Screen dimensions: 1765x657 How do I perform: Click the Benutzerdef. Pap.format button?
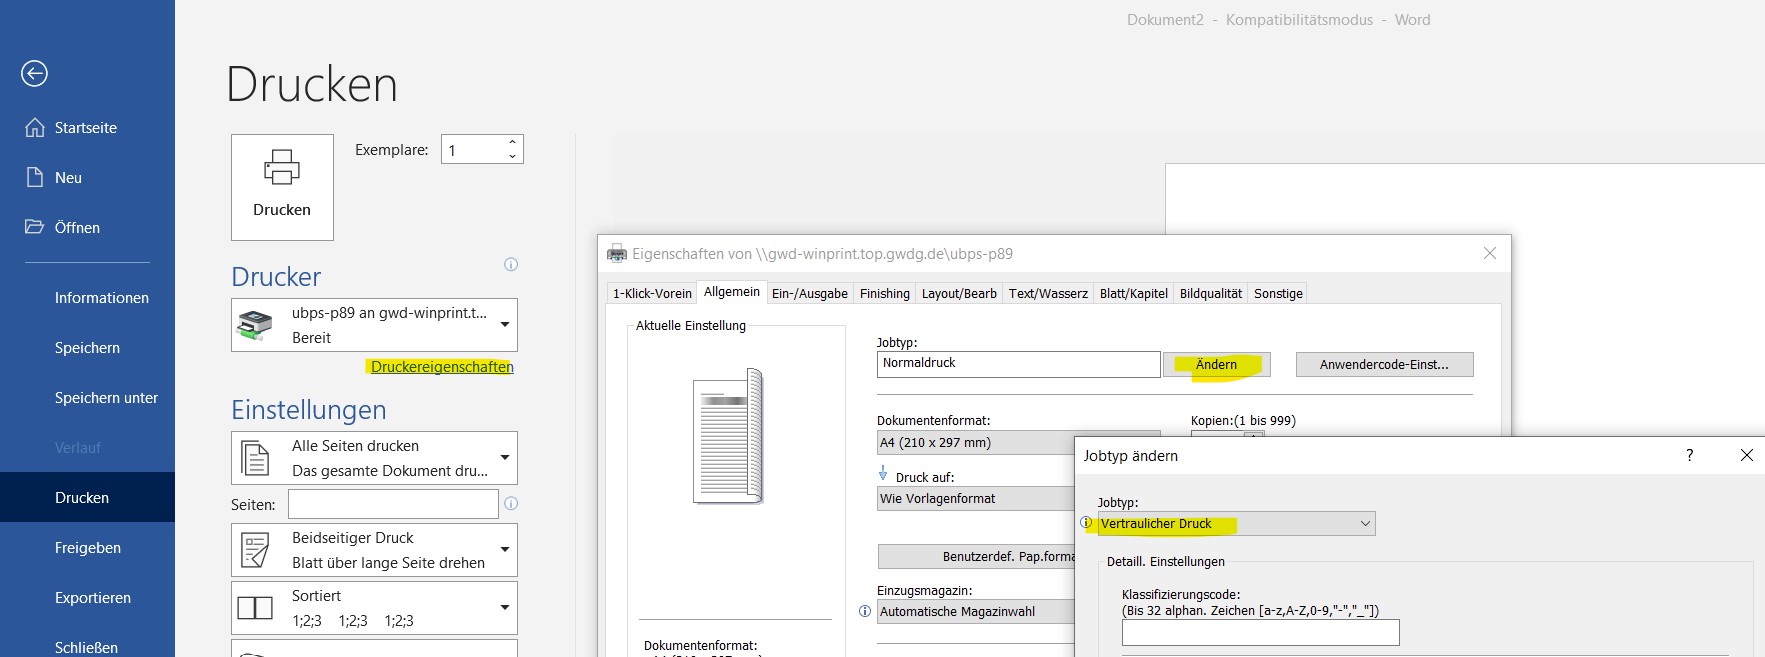(976, 557)
